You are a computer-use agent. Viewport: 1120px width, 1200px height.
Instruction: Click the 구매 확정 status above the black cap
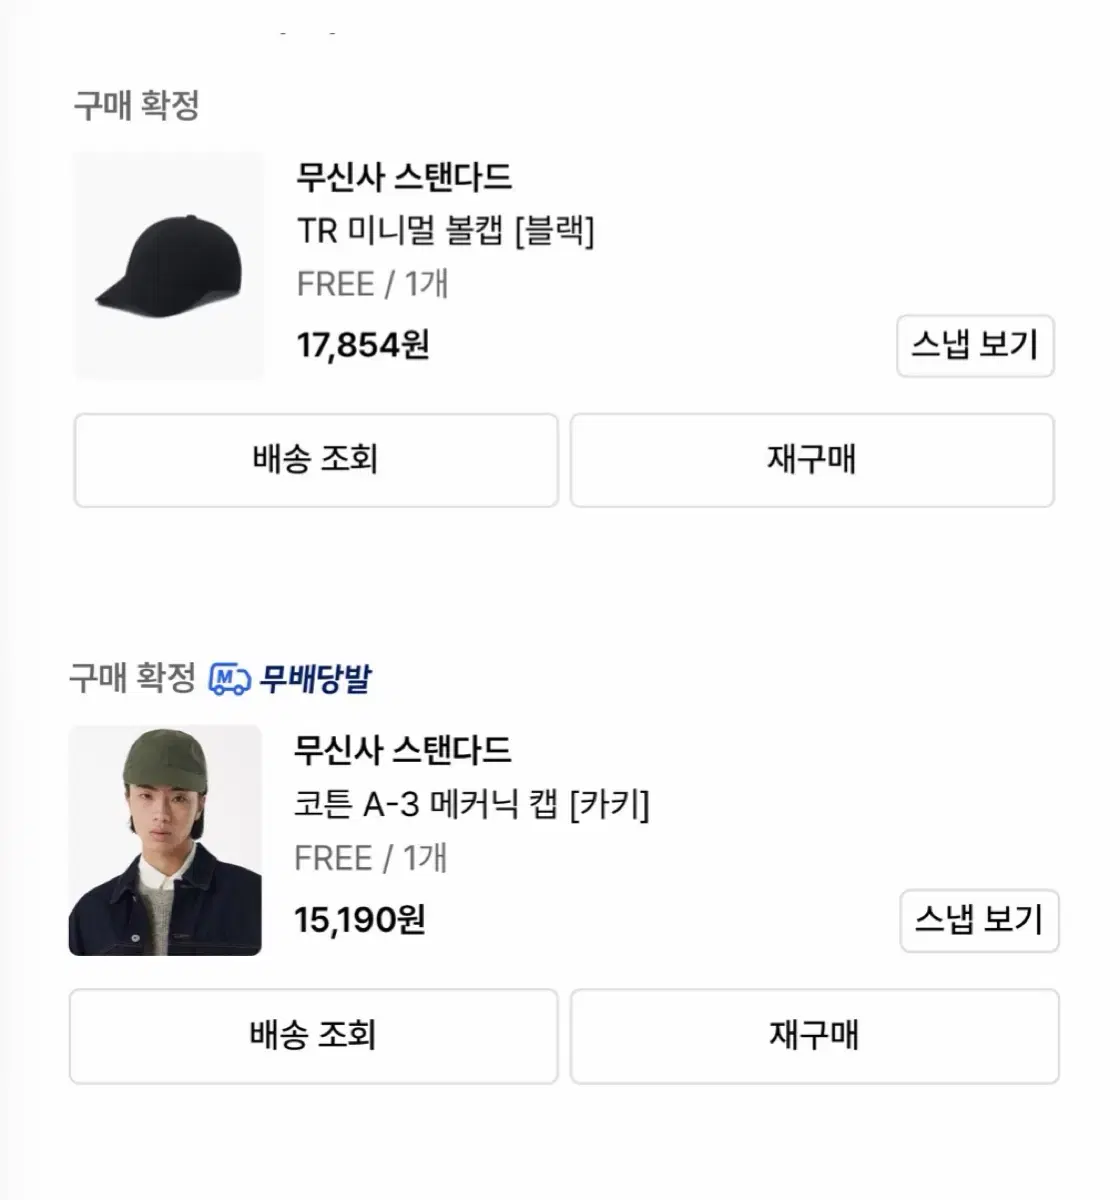(x=136, y=105)
